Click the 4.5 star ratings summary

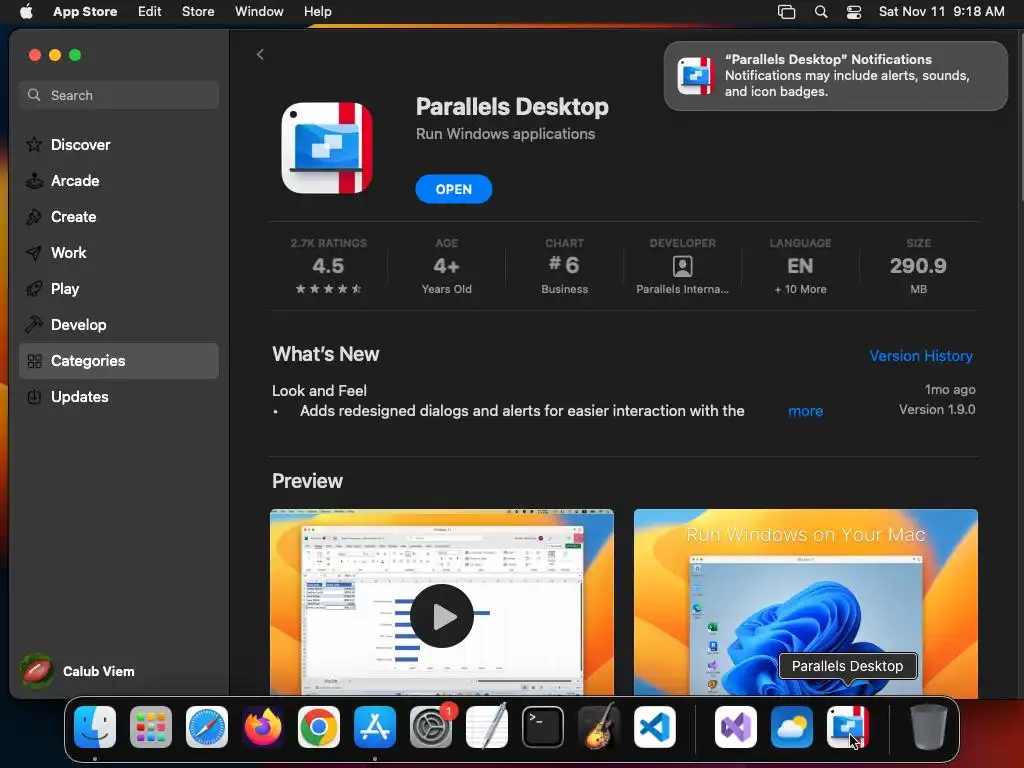point(328,268)
